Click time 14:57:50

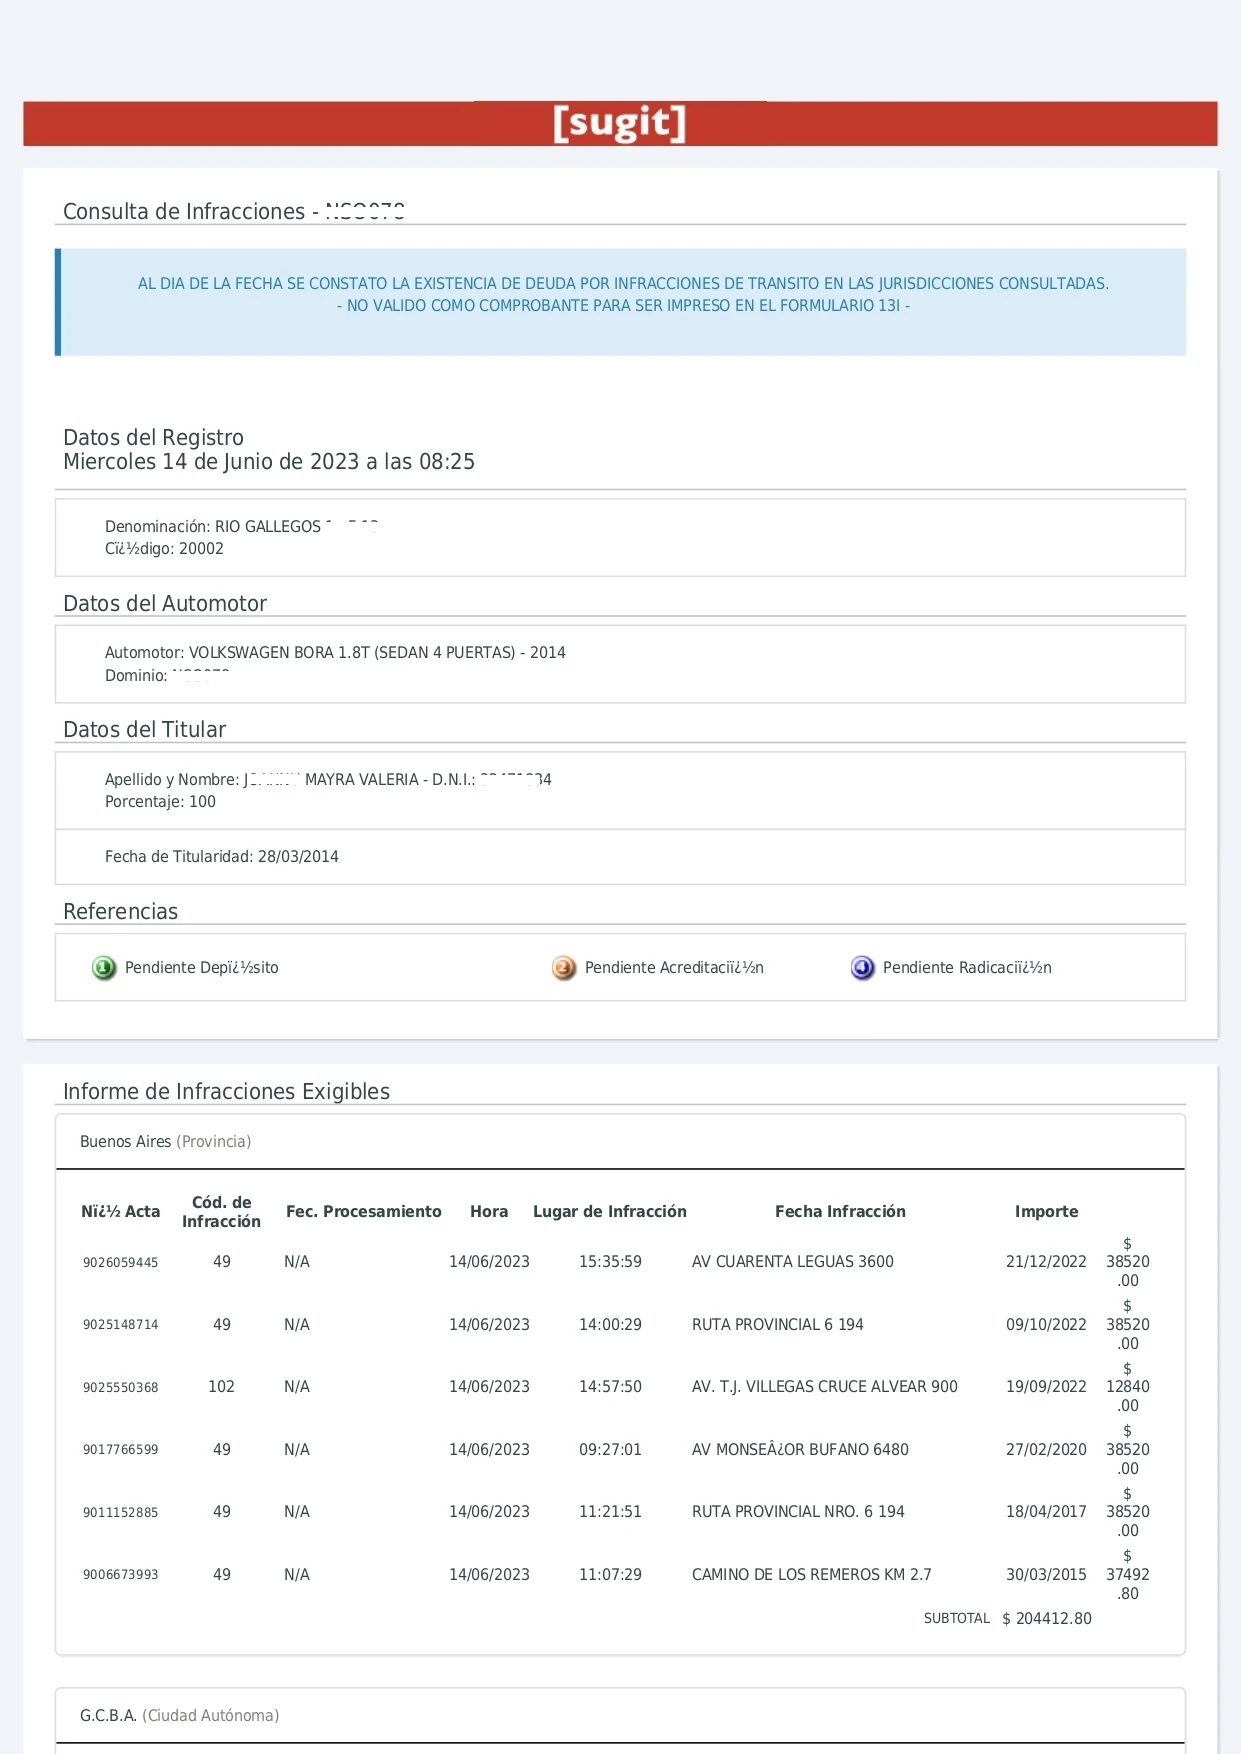pos(610,1387)
